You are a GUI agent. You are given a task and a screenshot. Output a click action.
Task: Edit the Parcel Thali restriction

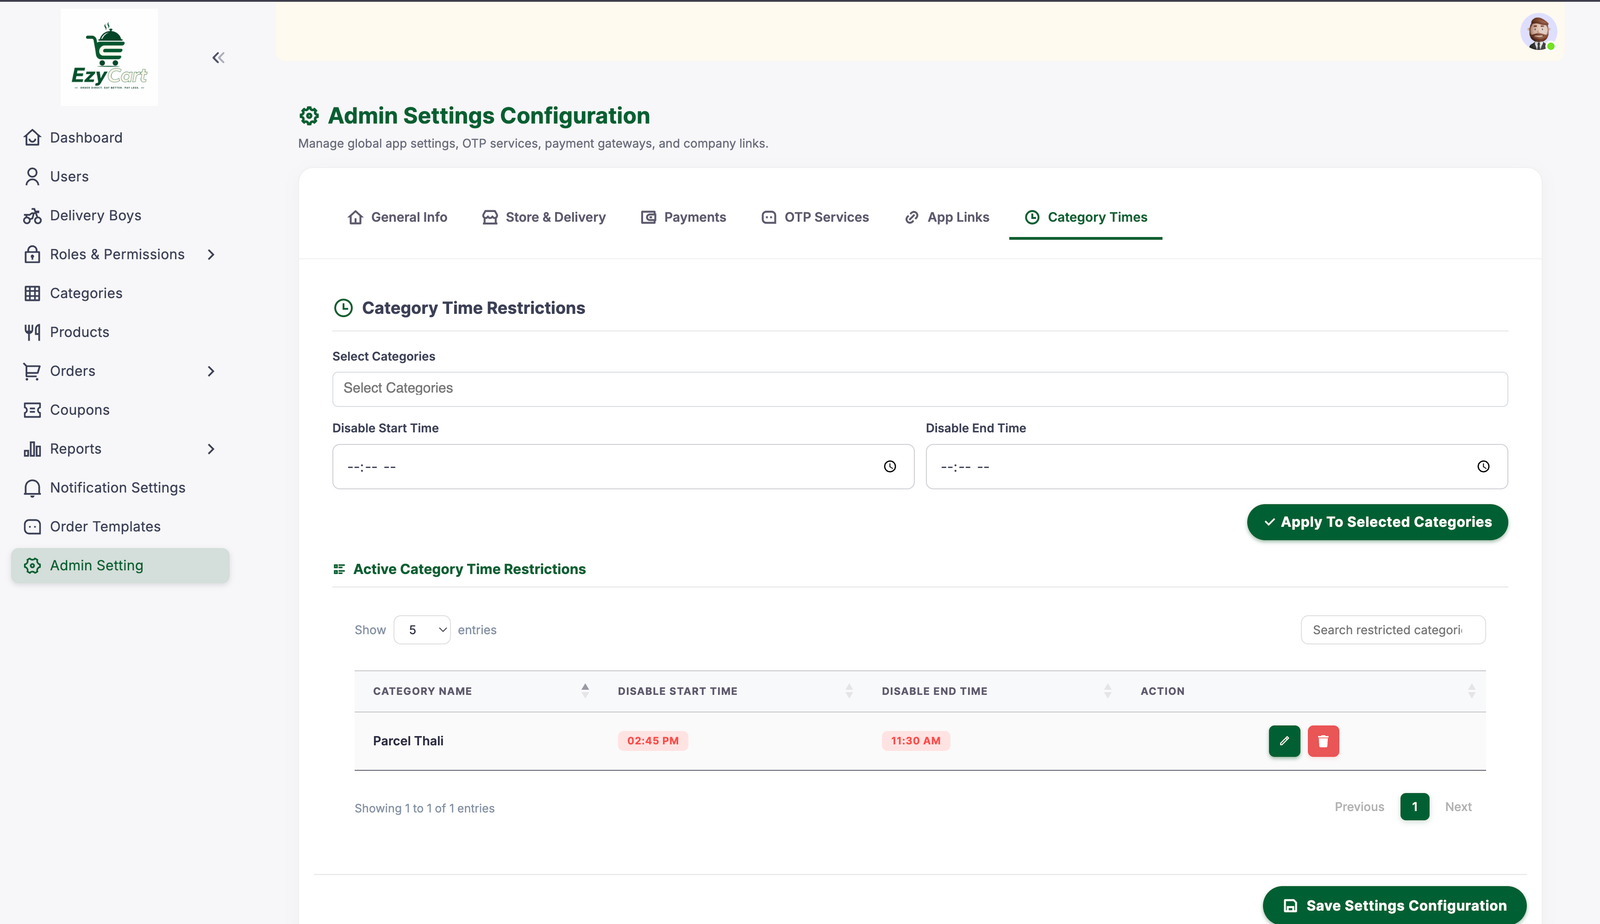(x=1284, y=741)
